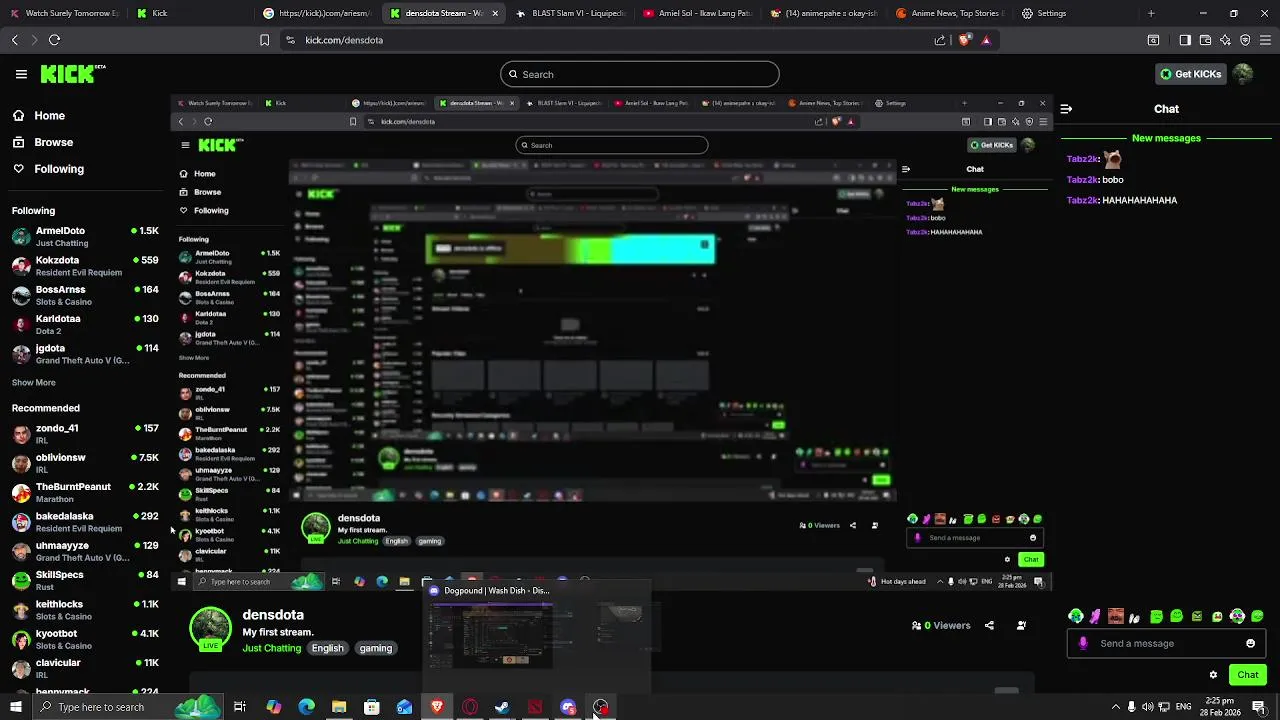Open clavicular IRL channel
The width and height of the screenshot is (1280, 720).
click(85, 668)
